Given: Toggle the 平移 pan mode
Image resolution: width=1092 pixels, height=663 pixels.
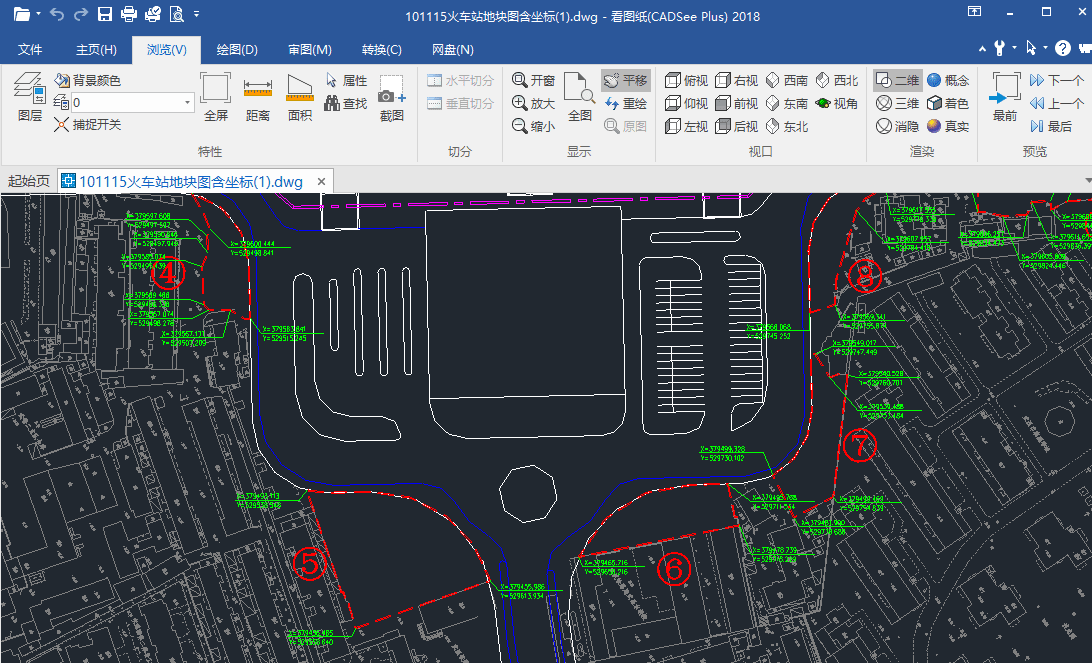Looking at the screenshot, I should coord(626,80).
